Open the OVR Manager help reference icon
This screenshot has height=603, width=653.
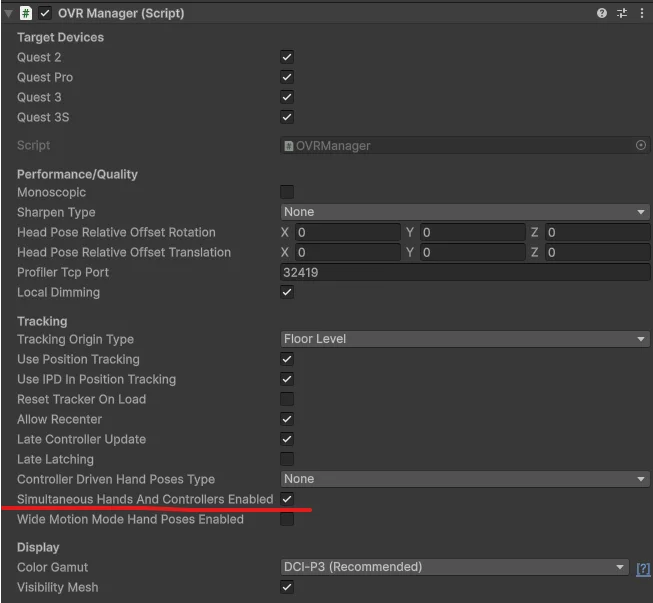[x=601, y=13]
